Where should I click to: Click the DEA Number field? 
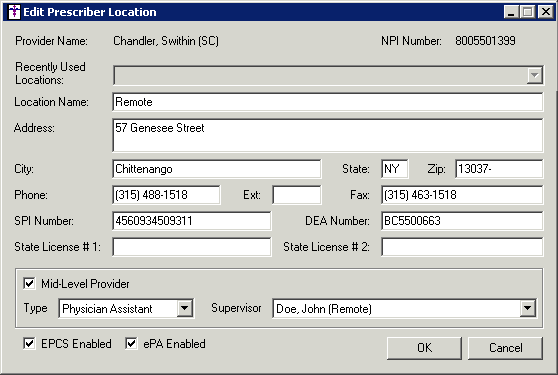[462, 221]
